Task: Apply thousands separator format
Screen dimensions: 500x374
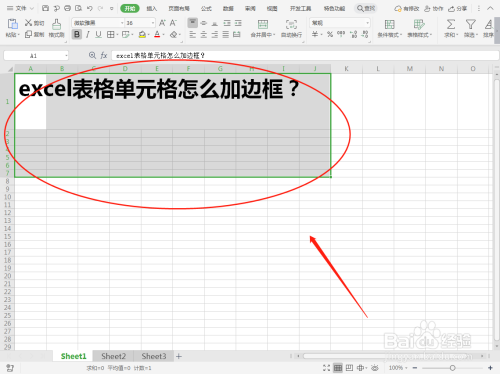Action: click(x=341, y=33)
